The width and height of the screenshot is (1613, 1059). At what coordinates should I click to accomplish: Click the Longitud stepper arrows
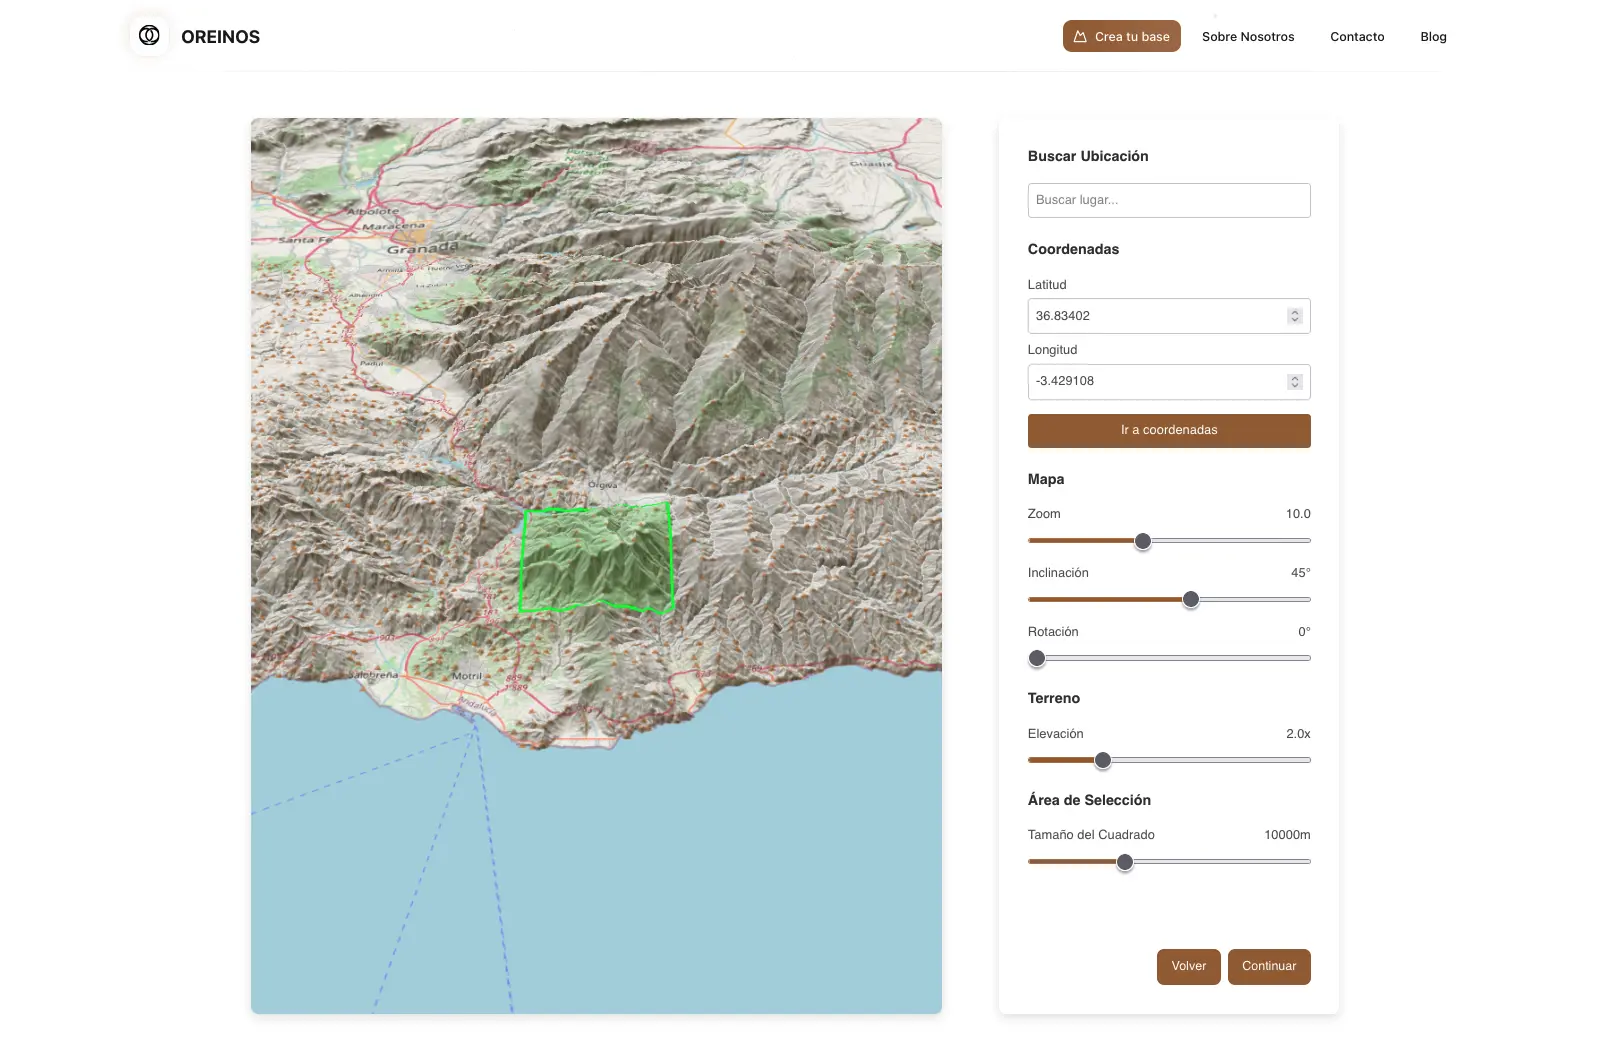tap(1294, 382)
